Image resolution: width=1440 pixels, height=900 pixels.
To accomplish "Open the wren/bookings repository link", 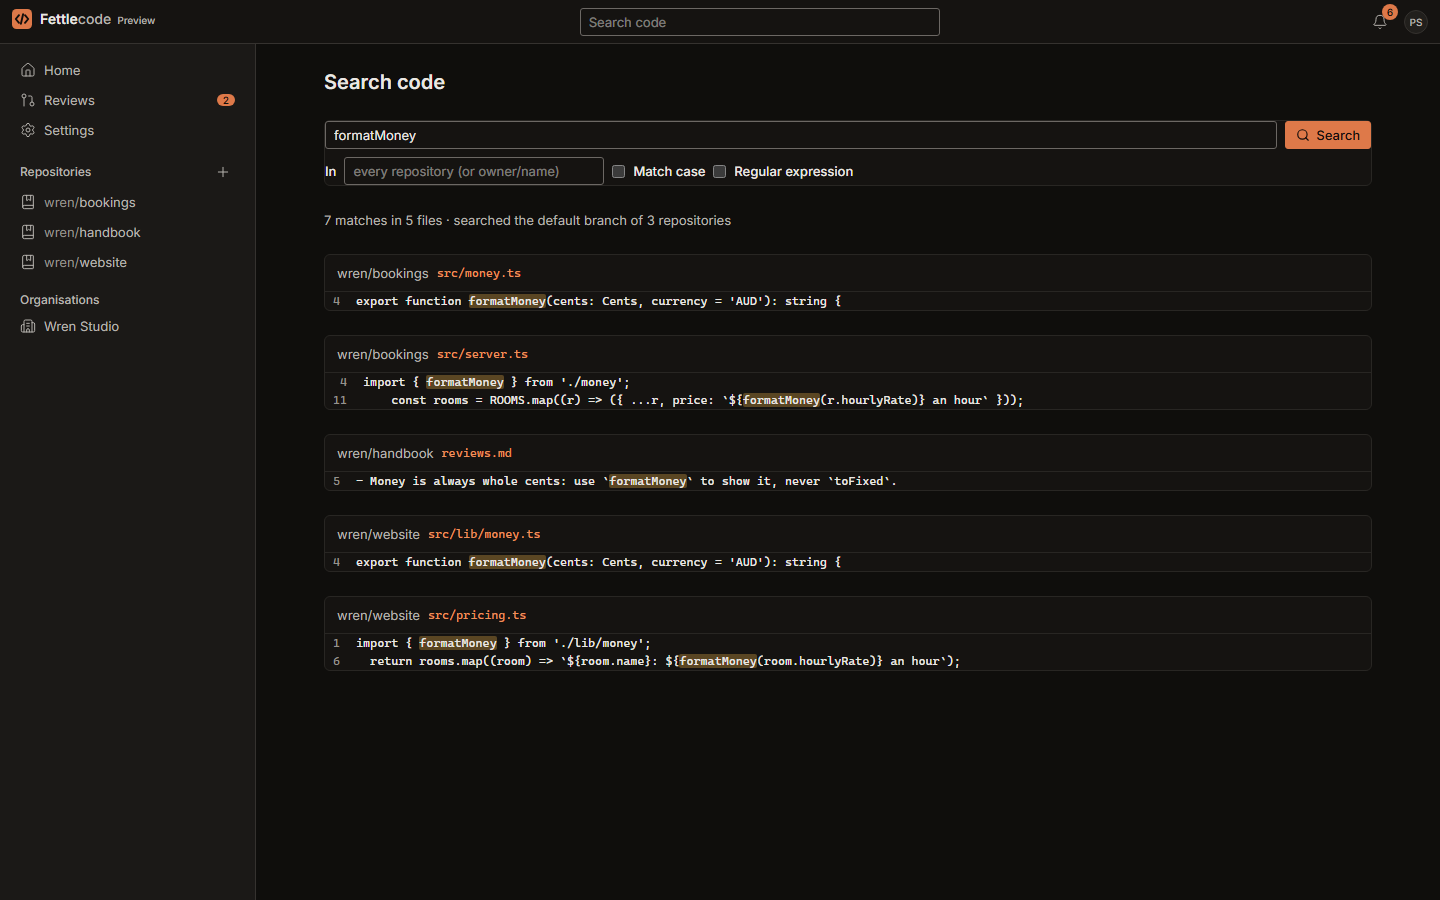I will (x=128, y=202).
